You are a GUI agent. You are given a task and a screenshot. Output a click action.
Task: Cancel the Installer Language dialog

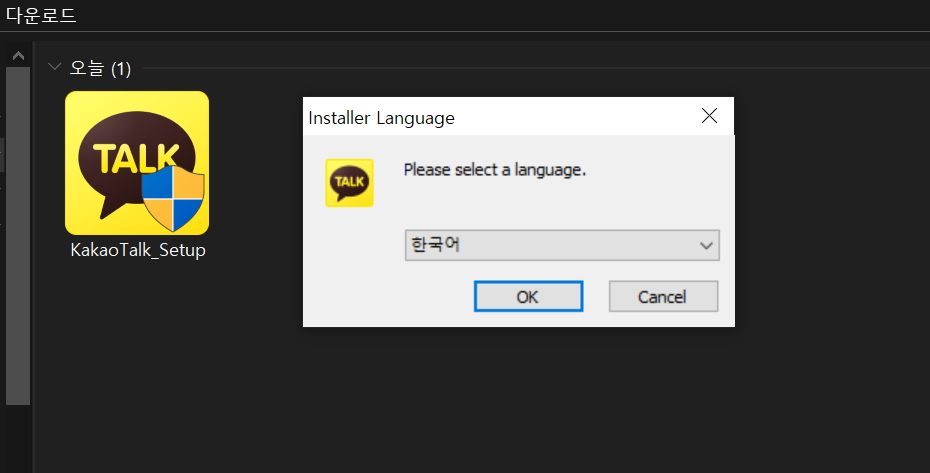point(663,296)
